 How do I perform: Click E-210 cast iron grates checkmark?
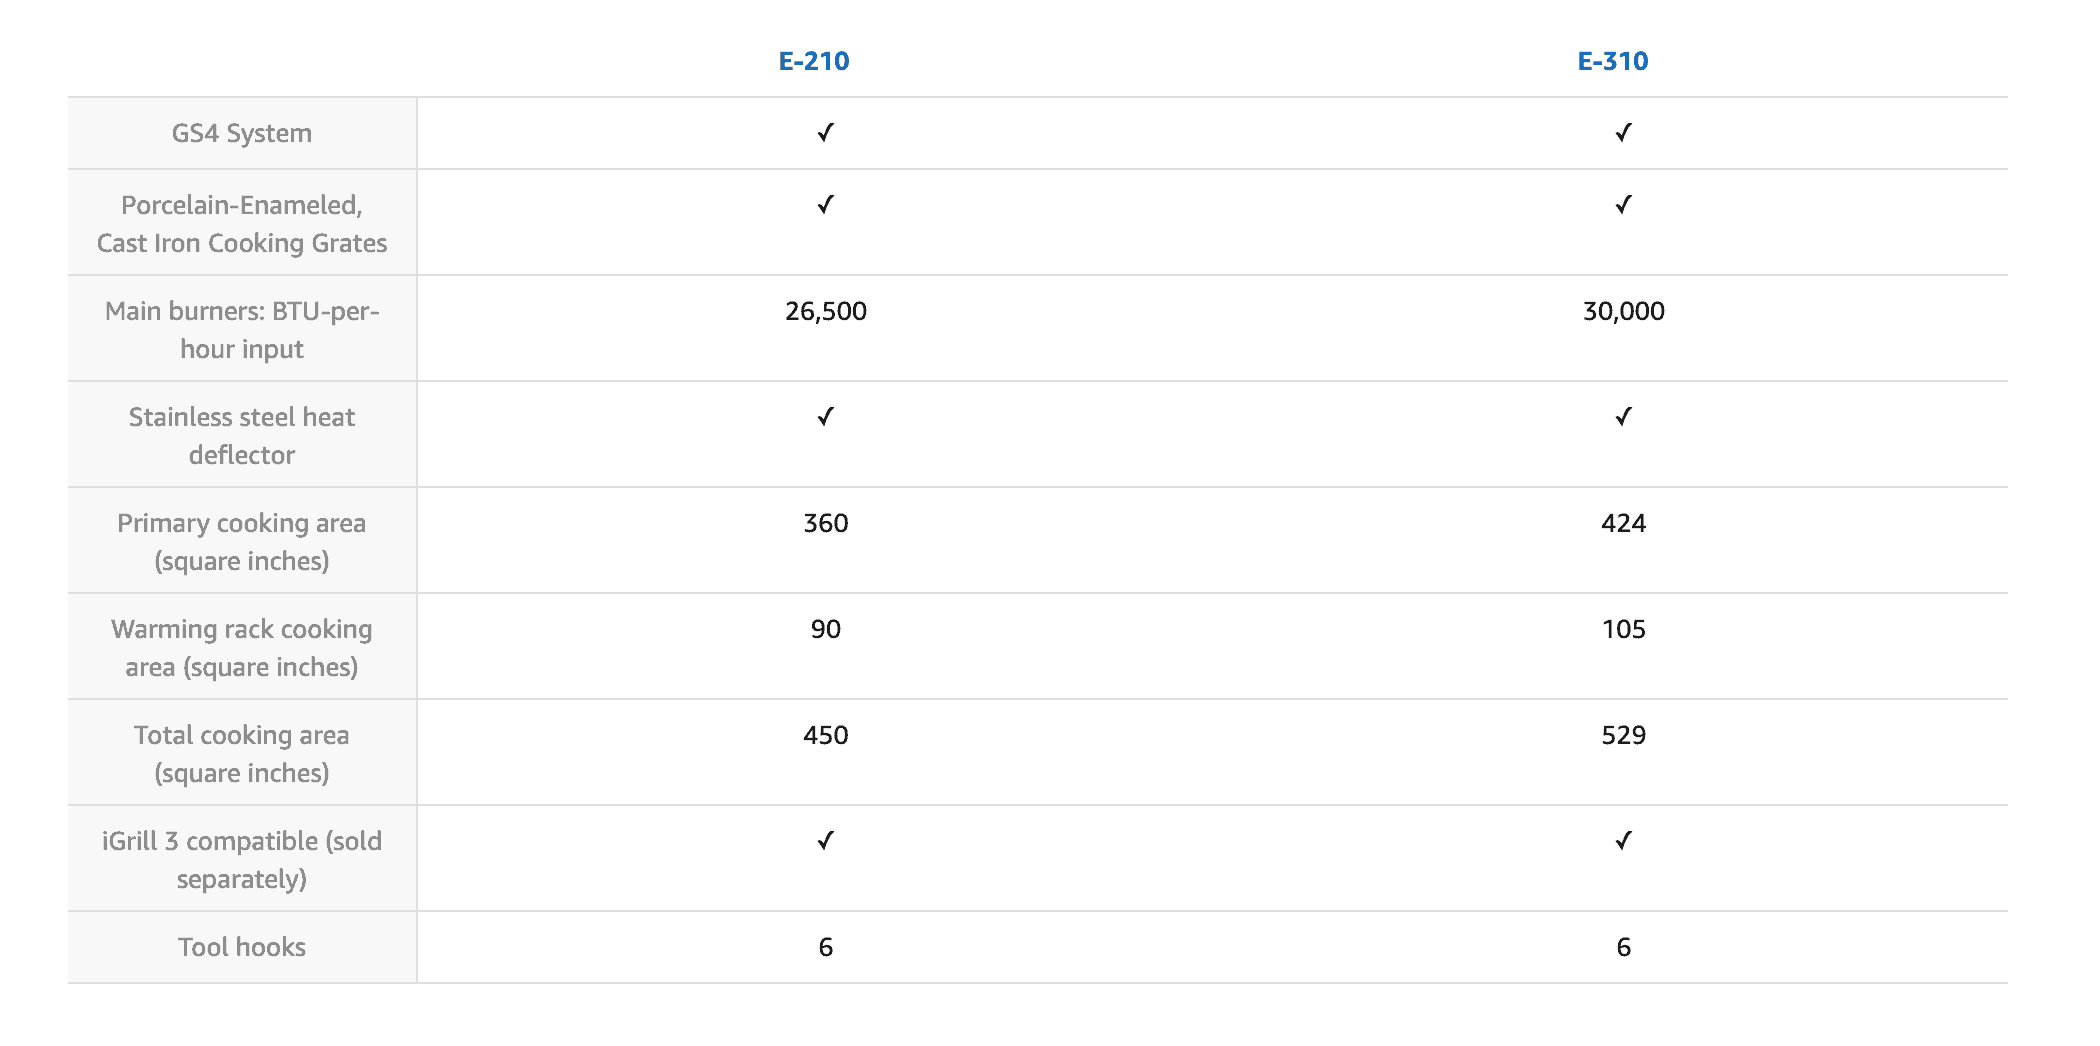(x=825, y=205)
